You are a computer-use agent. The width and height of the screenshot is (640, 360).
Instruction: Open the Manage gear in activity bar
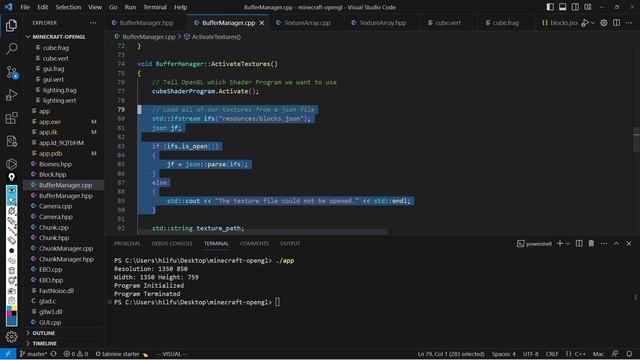11,337
